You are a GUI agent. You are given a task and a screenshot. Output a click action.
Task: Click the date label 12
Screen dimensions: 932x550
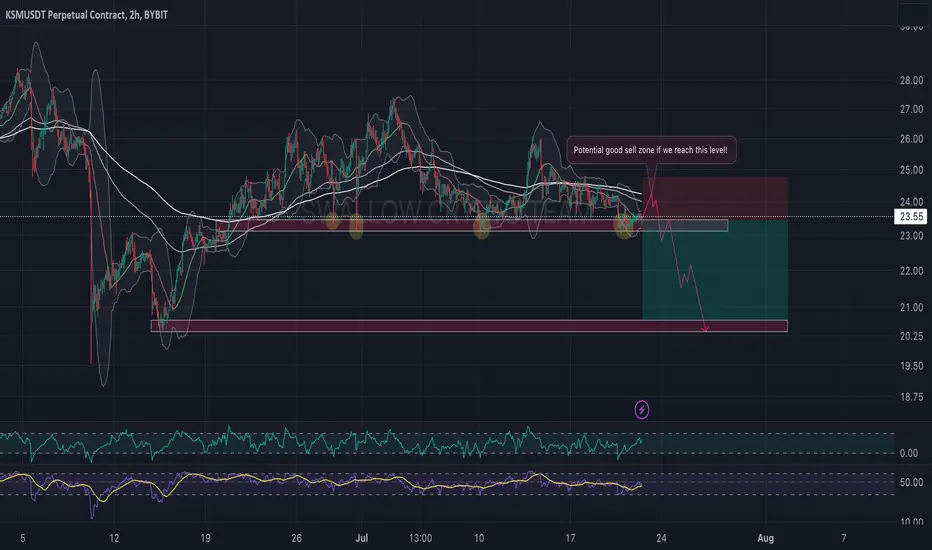click(114, 538)
